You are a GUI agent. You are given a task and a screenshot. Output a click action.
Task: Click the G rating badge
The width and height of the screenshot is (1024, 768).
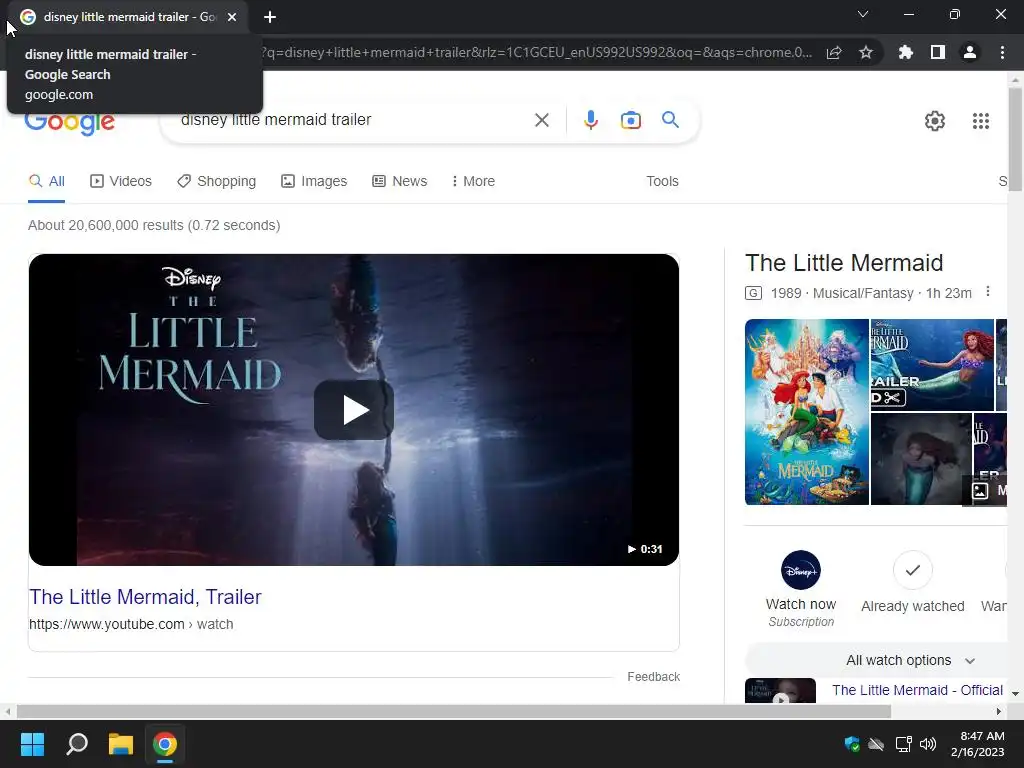coord(753,293)
